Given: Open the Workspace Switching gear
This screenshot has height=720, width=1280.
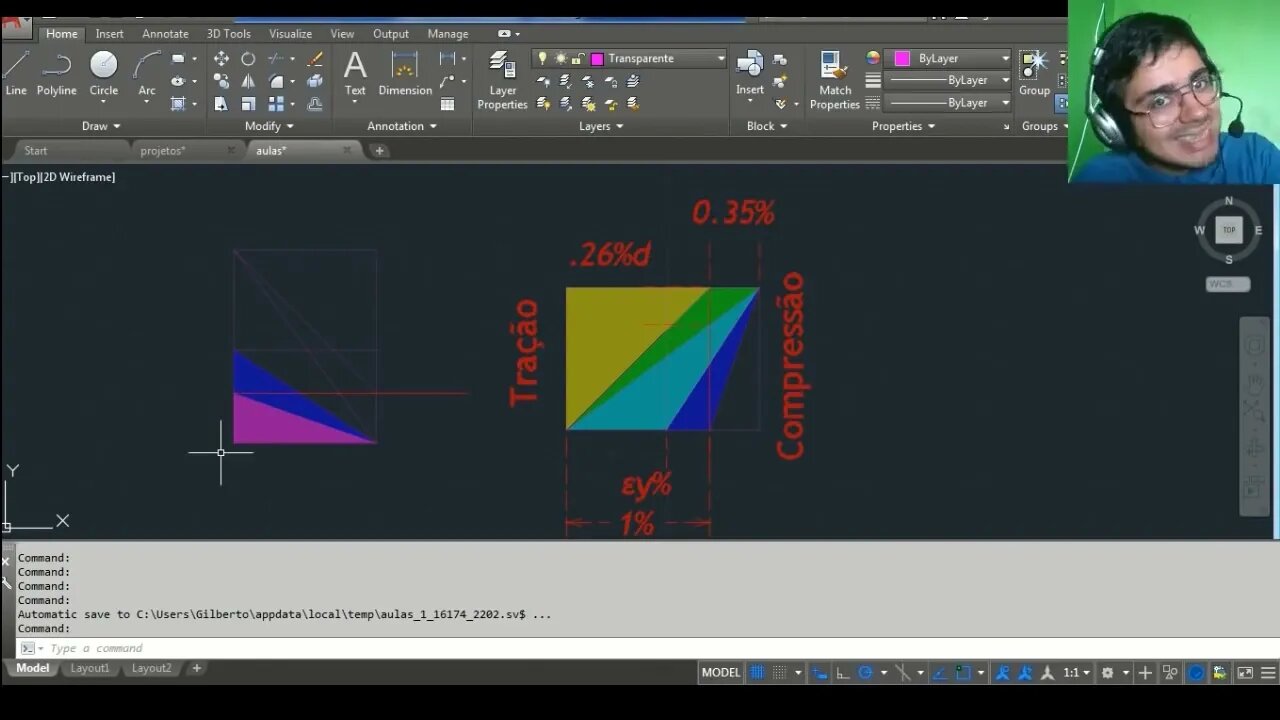Looking at the screenshot, I should point(1107,673).
